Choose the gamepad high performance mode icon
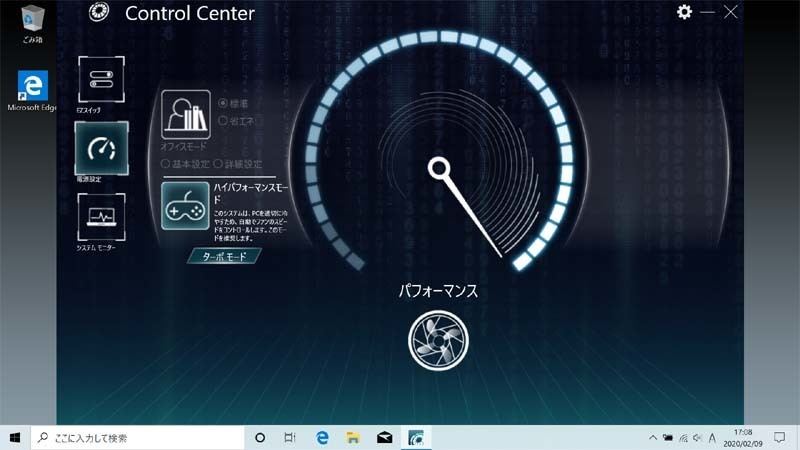This screenshot has width=800, height=450. coord(186,206)
